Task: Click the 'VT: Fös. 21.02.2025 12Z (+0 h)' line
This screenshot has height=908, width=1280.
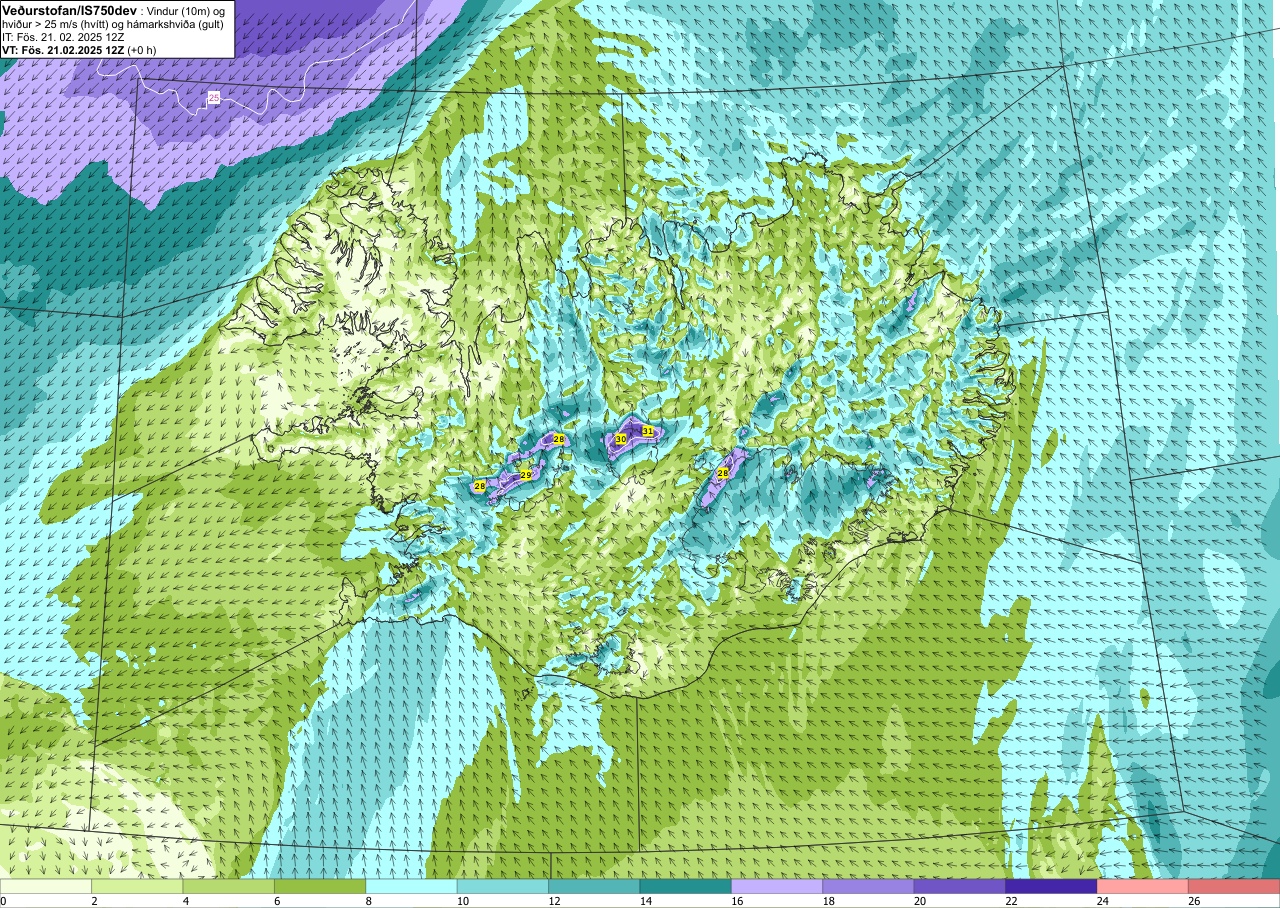Action: click(78, 50)
